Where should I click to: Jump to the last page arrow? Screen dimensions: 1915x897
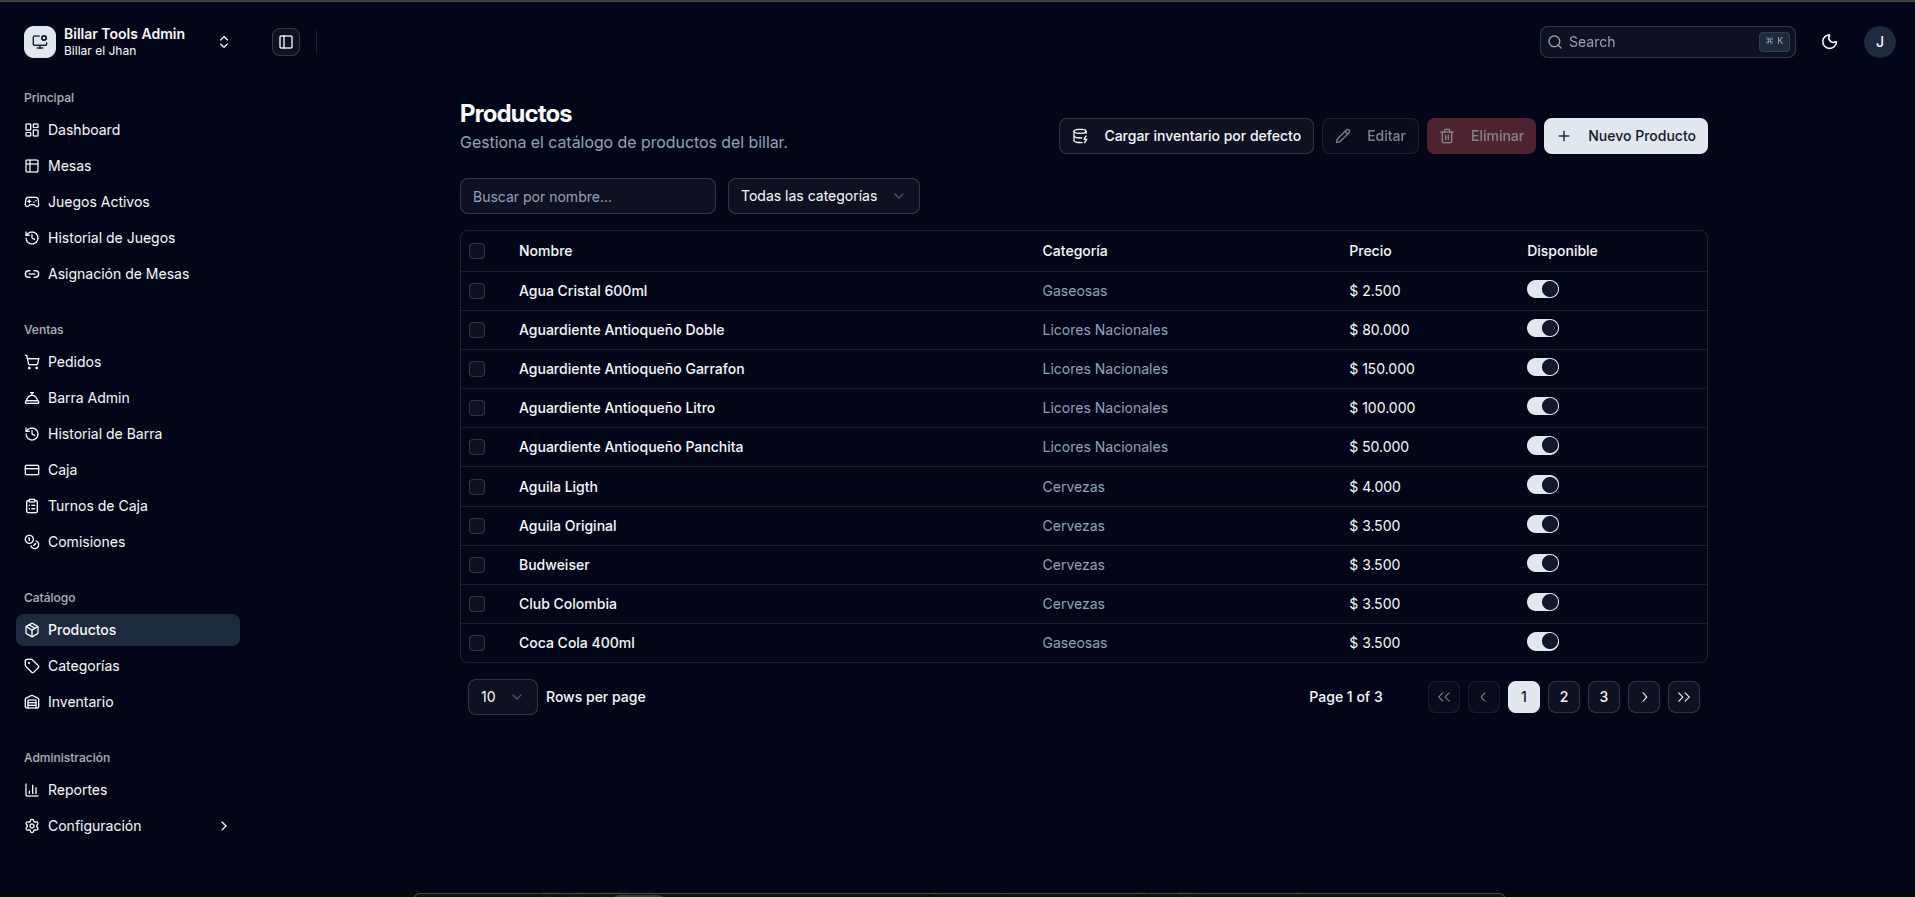pos(1684,697)
